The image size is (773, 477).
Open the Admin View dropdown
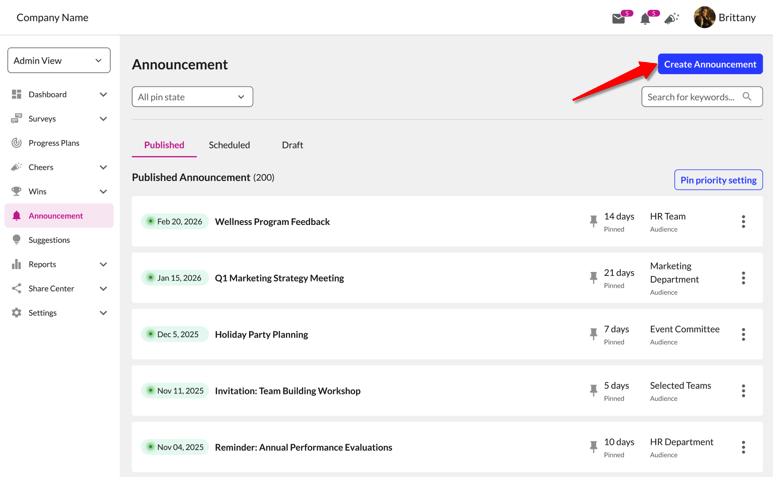(x=59, y=60)
